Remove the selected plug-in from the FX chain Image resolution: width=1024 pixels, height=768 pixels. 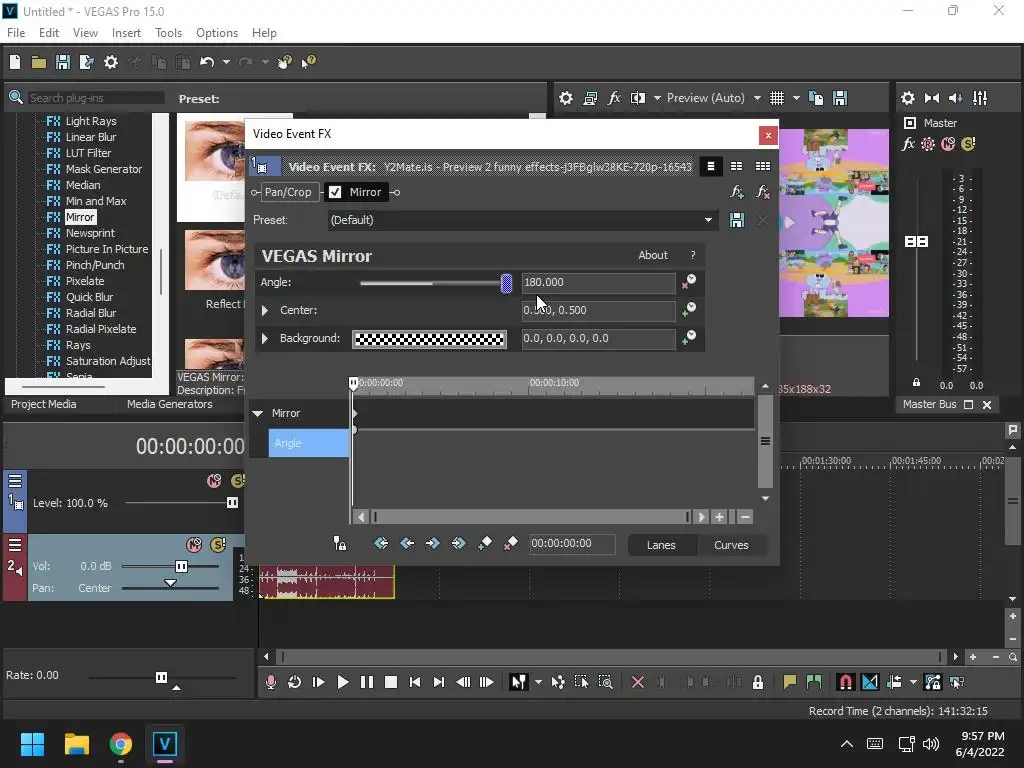click(762, 192)
